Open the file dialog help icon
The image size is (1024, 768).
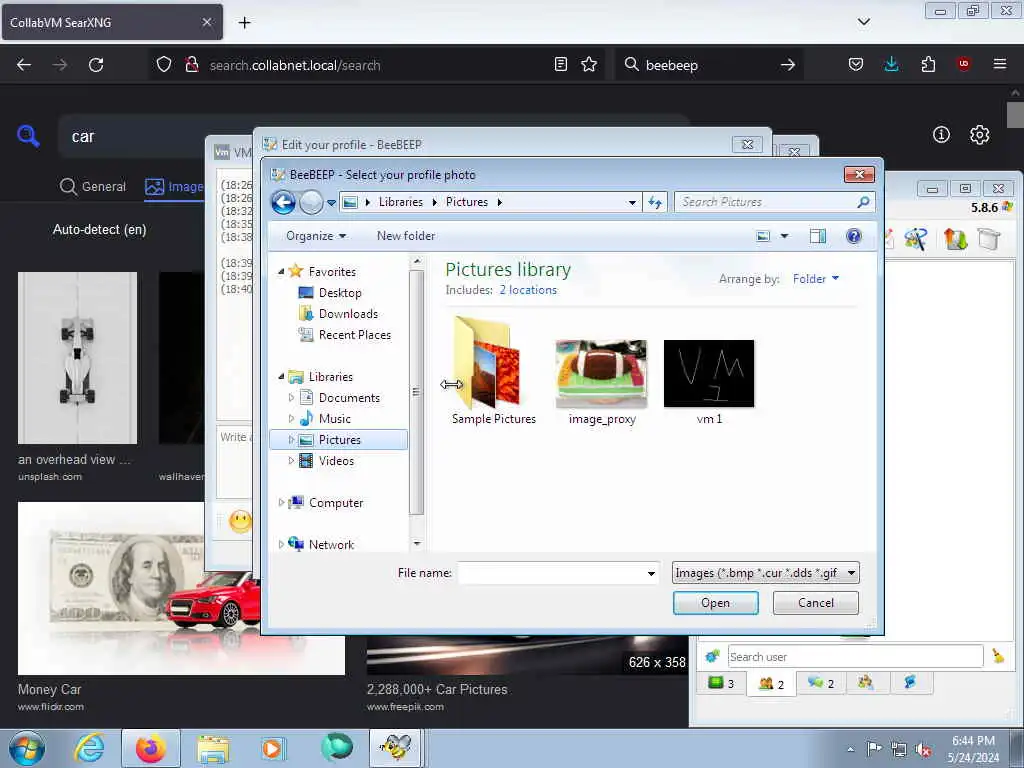pos(854,236)
